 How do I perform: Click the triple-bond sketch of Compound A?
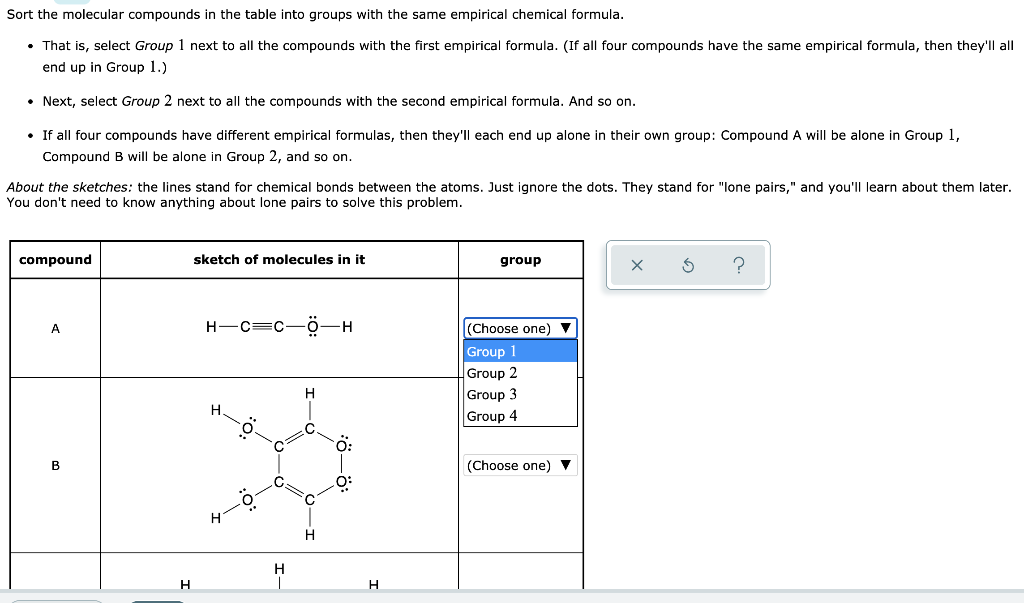[x=278, y=324]
